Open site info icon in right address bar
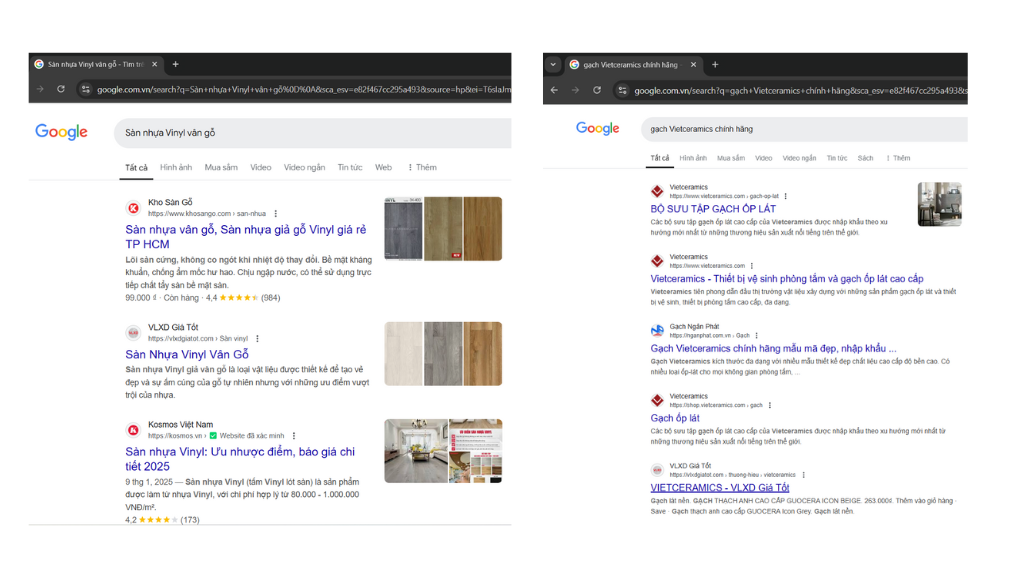The width and height of the screenshot is (1024, 584). [622, 90]
